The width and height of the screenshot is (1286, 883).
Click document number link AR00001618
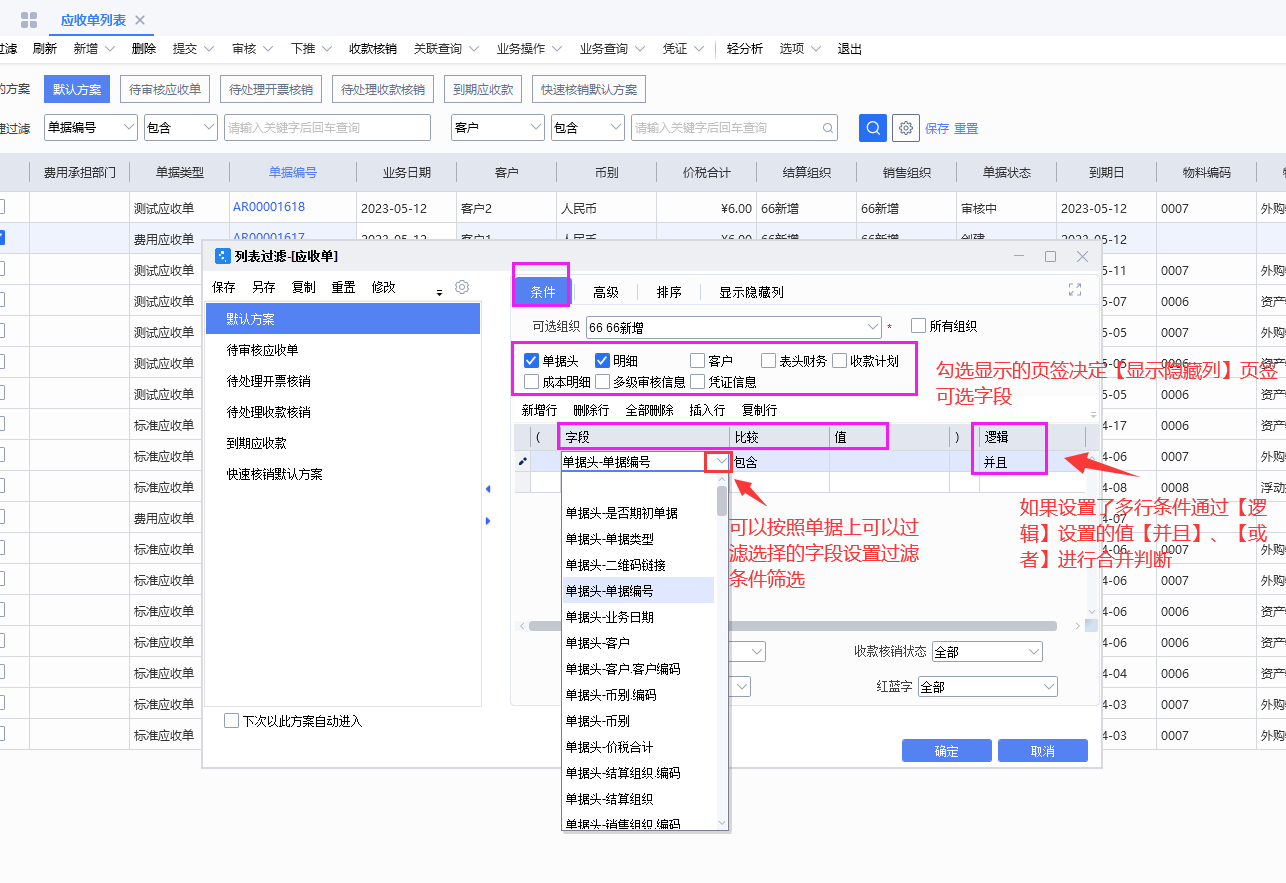[269, 207]
